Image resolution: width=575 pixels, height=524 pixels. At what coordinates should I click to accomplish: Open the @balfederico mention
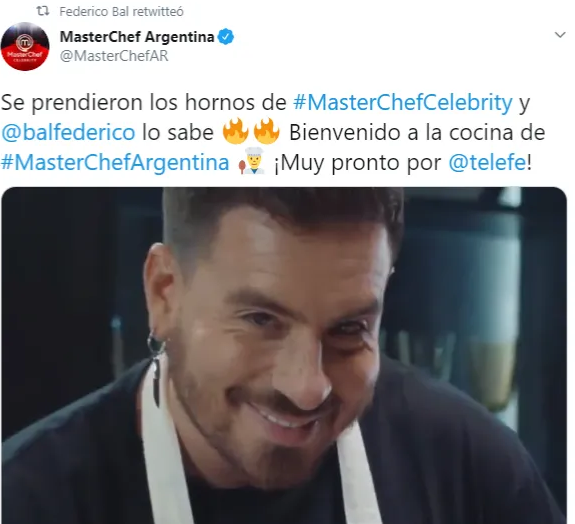pos(68,132)
